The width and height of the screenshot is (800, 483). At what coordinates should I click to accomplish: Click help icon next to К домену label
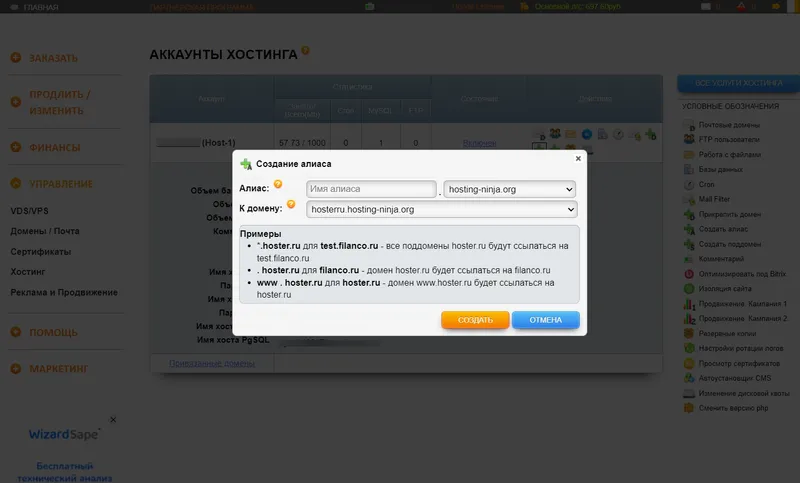point(291,204)
